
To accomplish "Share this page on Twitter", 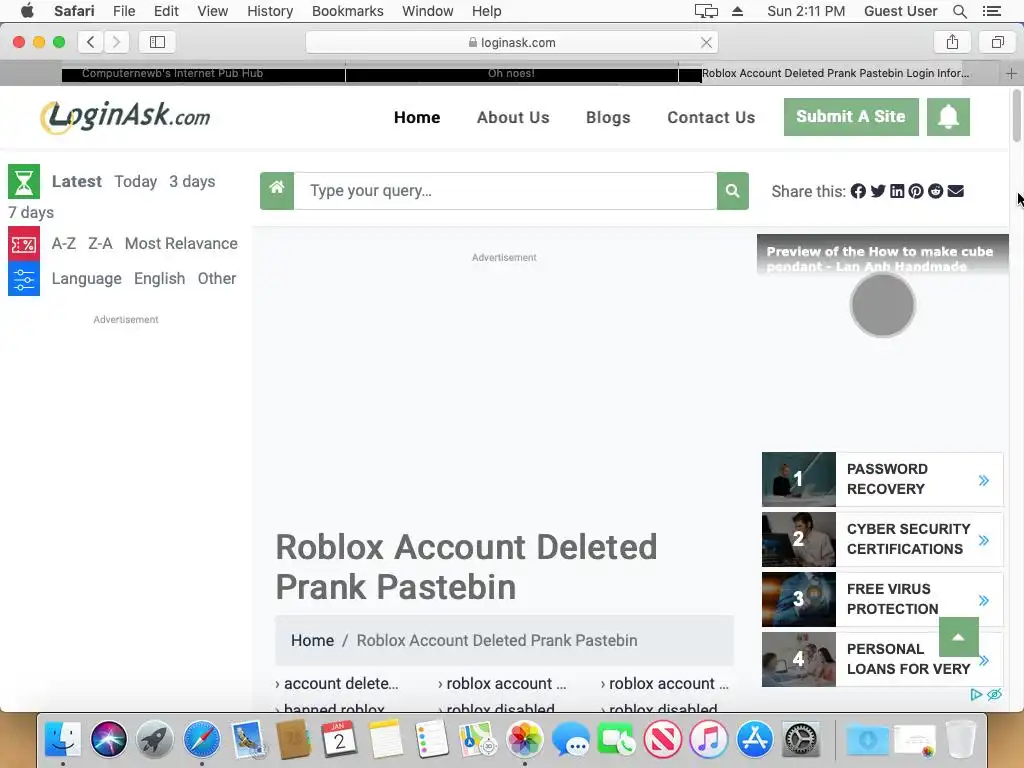I will (x=878, y=191).
